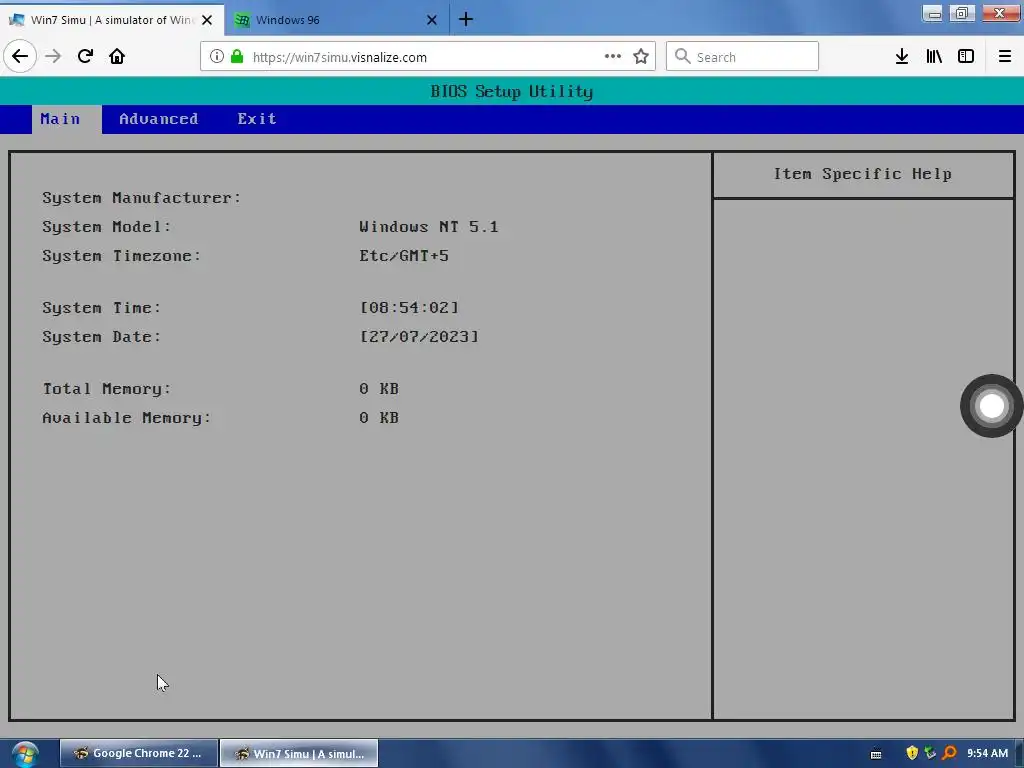This screenshot has height=768, width=1024.
Task: Reload the current page
Action: point(85,56)
